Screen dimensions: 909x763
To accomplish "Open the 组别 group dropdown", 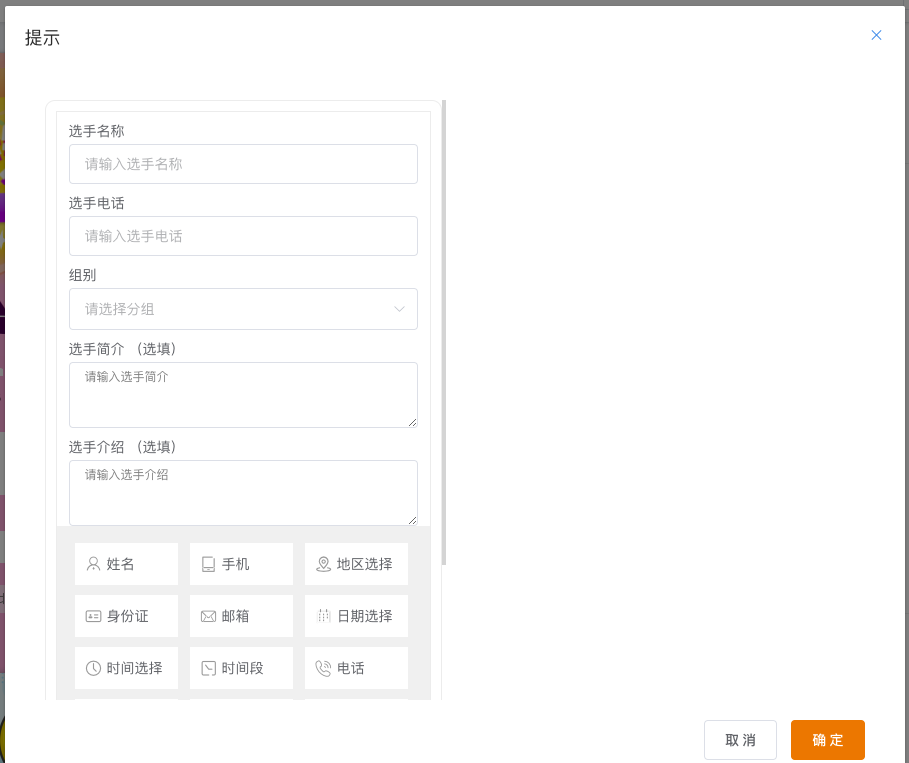I will [230, 309].
